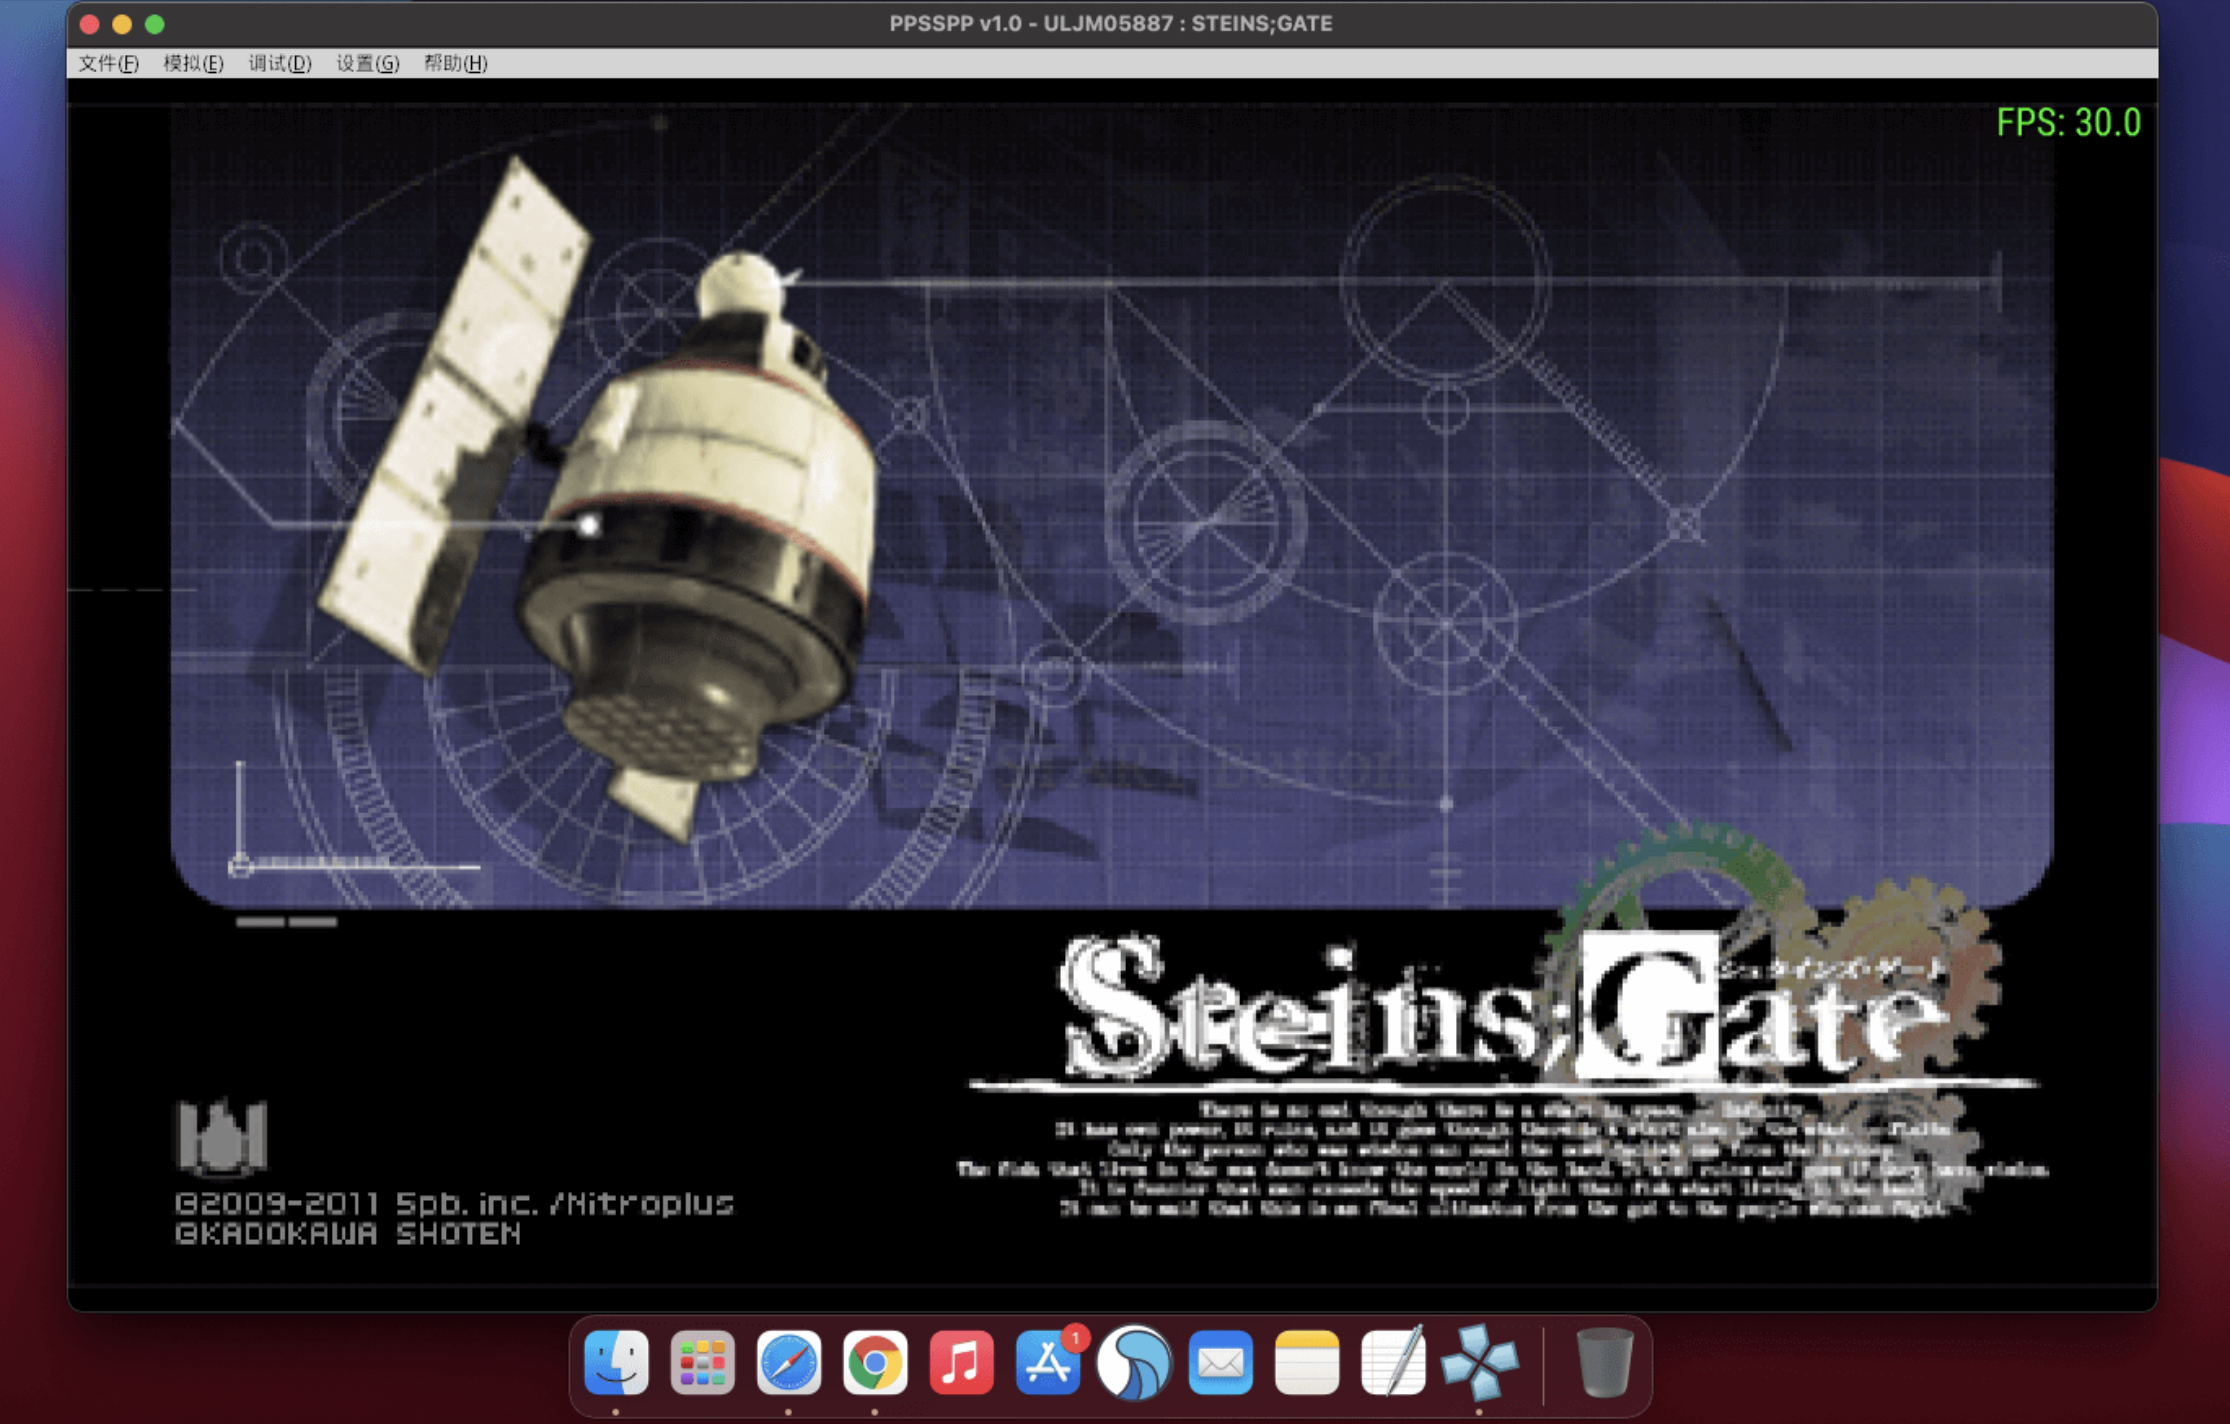The height and width of the screenshot is (1424, 2230).
Task: Click the green FPS counter overlay
Action: point(2067,123)
